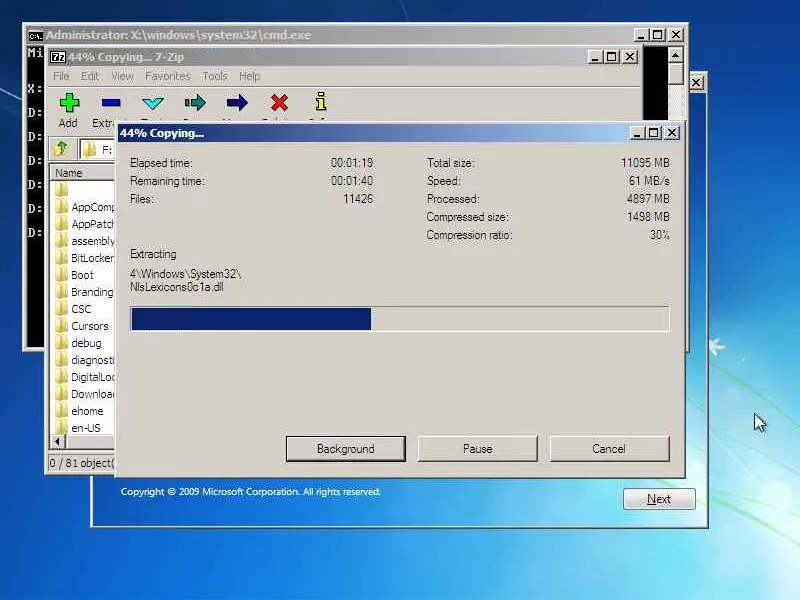Open the Help menu
The image size is (800, 600).
[x=250, y=76]
